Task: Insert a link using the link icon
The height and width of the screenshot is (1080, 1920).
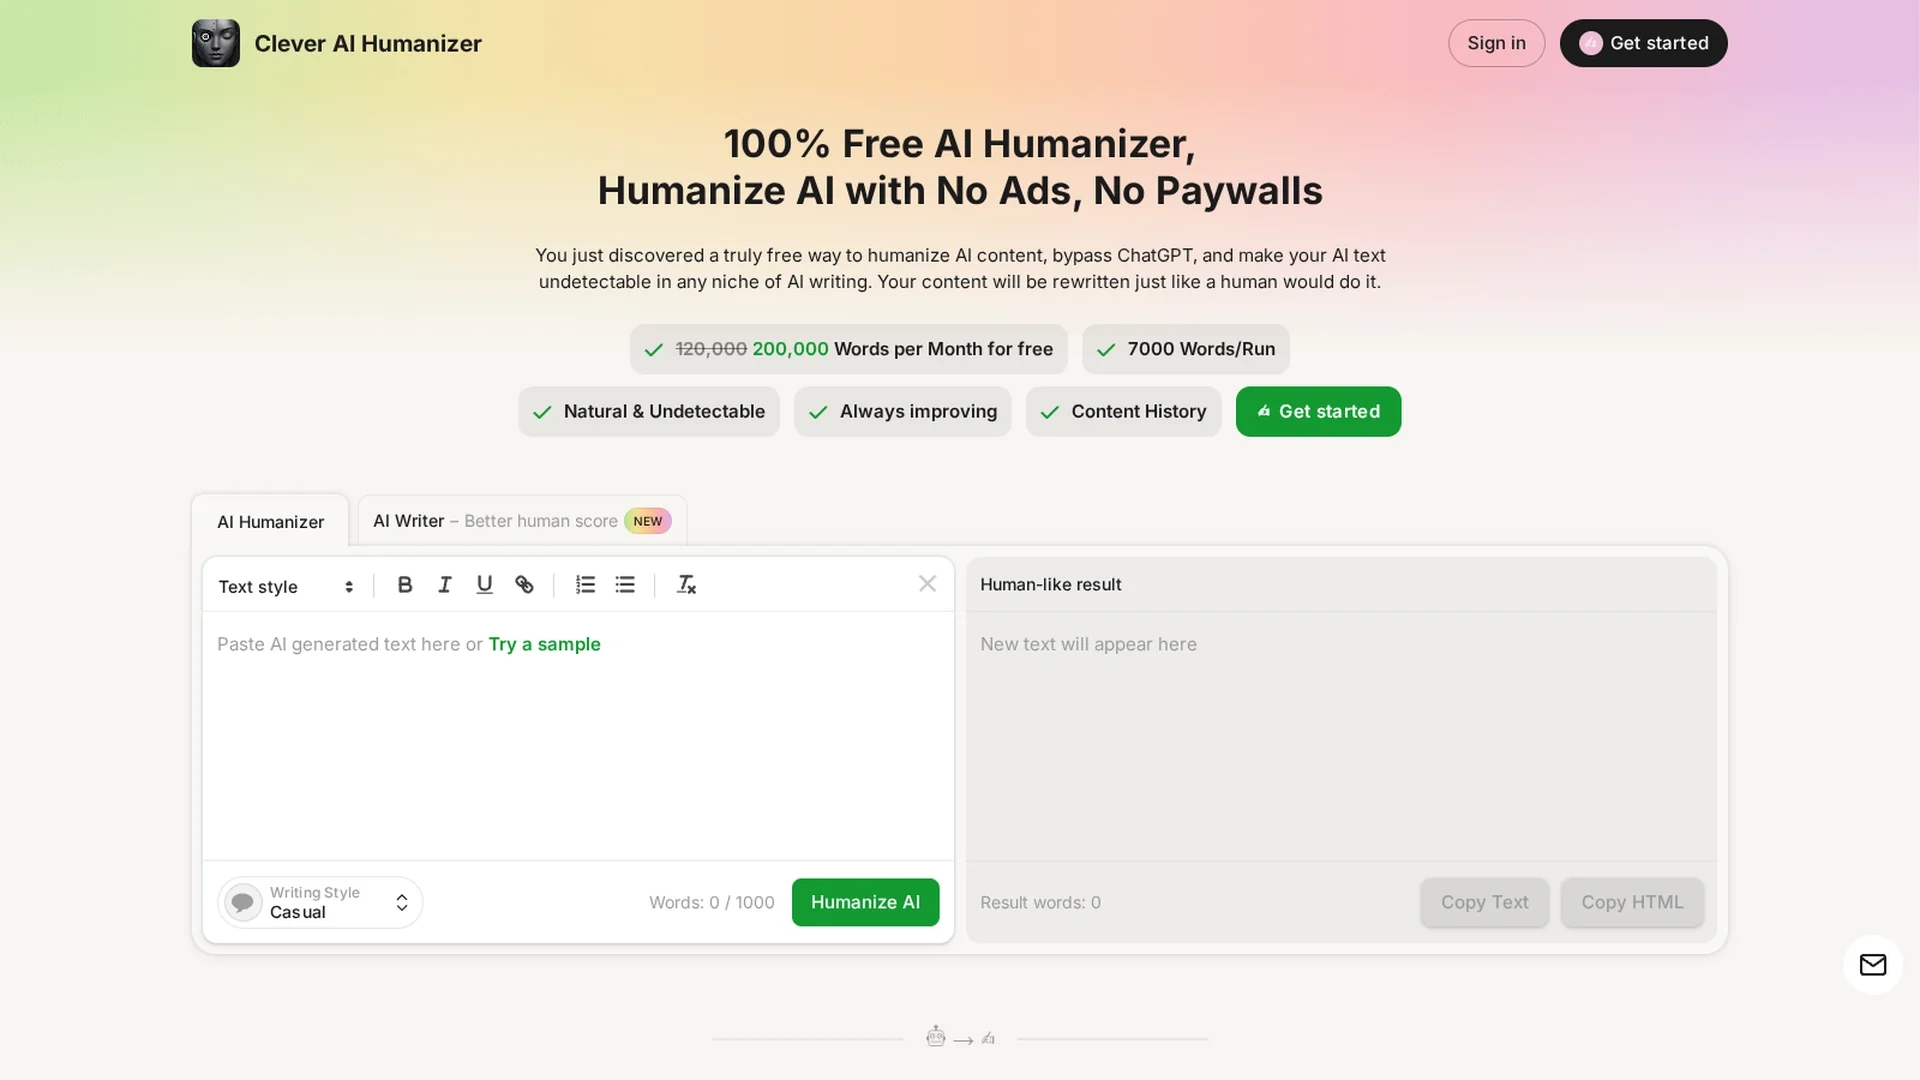Action: pos(524,585)
